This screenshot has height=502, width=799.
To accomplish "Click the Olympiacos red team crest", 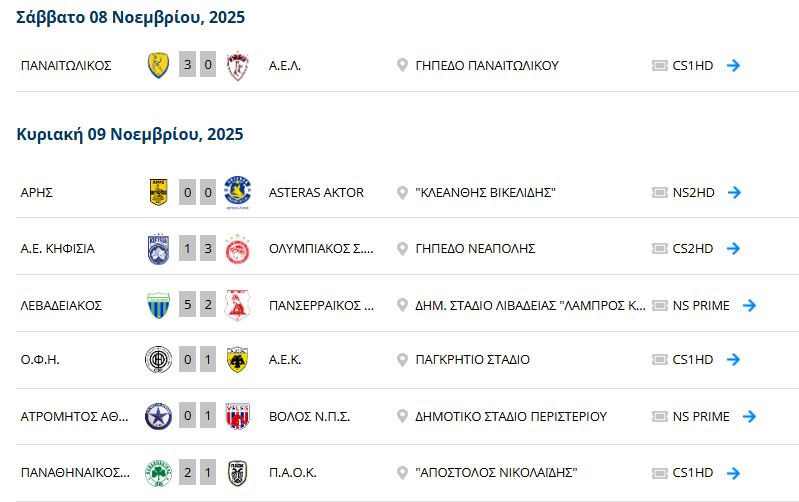I will coord(237,249).
